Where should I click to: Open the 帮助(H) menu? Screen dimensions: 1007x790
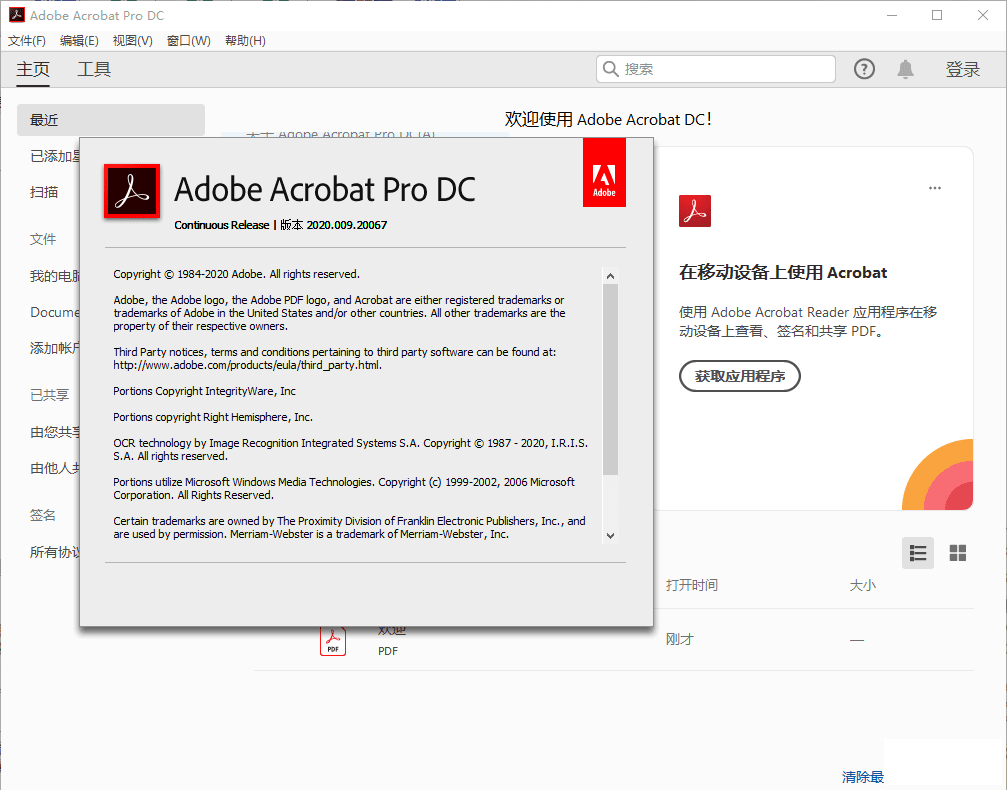pos(245,41)
